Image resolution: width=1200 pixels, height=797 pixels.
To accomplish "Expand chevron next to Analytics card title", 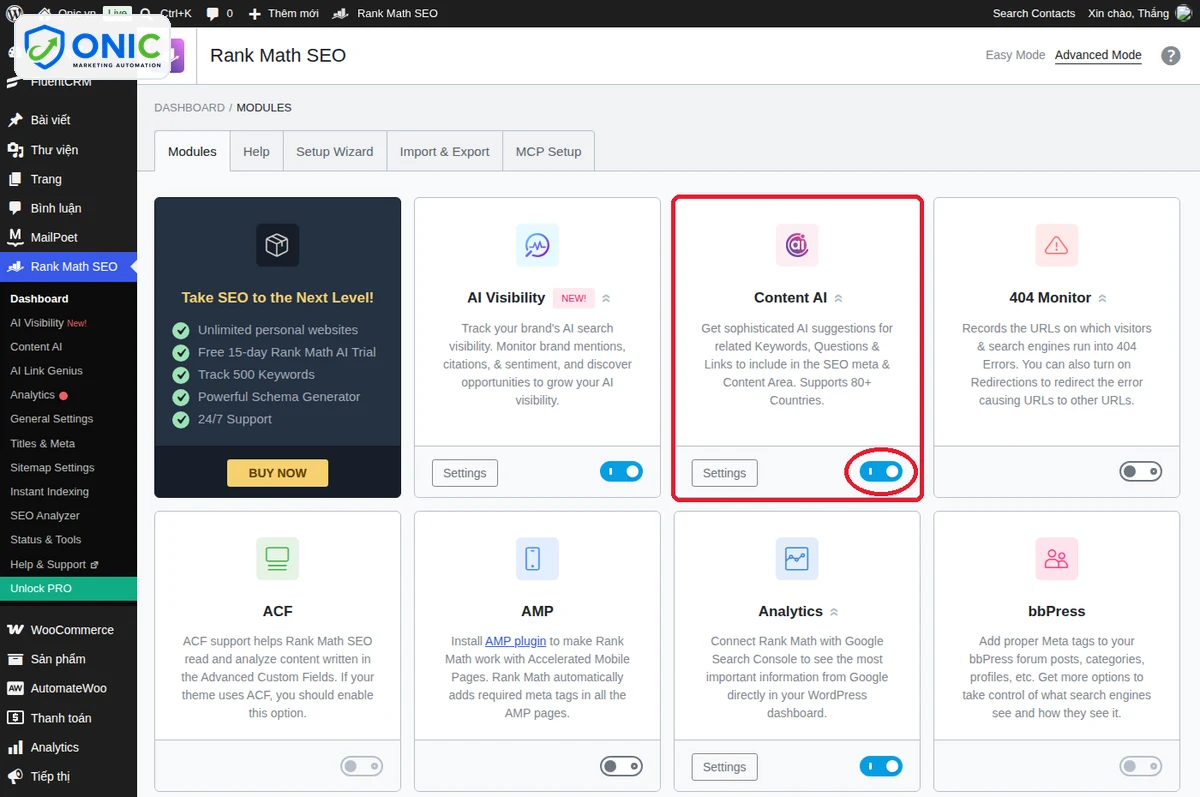I will coord(834,612).
